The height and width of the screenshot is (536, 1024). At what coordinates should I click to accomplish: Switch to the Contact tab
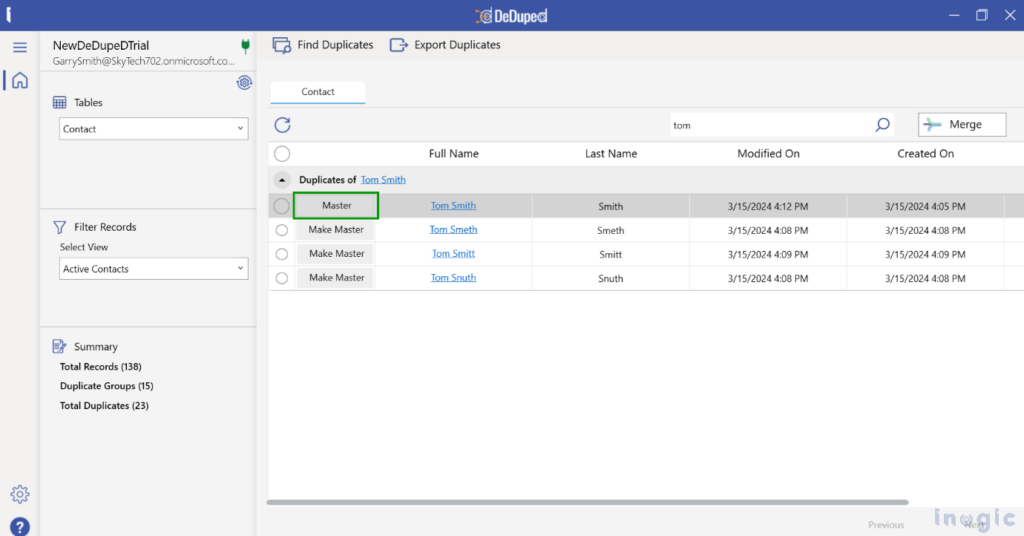(x=318, y=92)
